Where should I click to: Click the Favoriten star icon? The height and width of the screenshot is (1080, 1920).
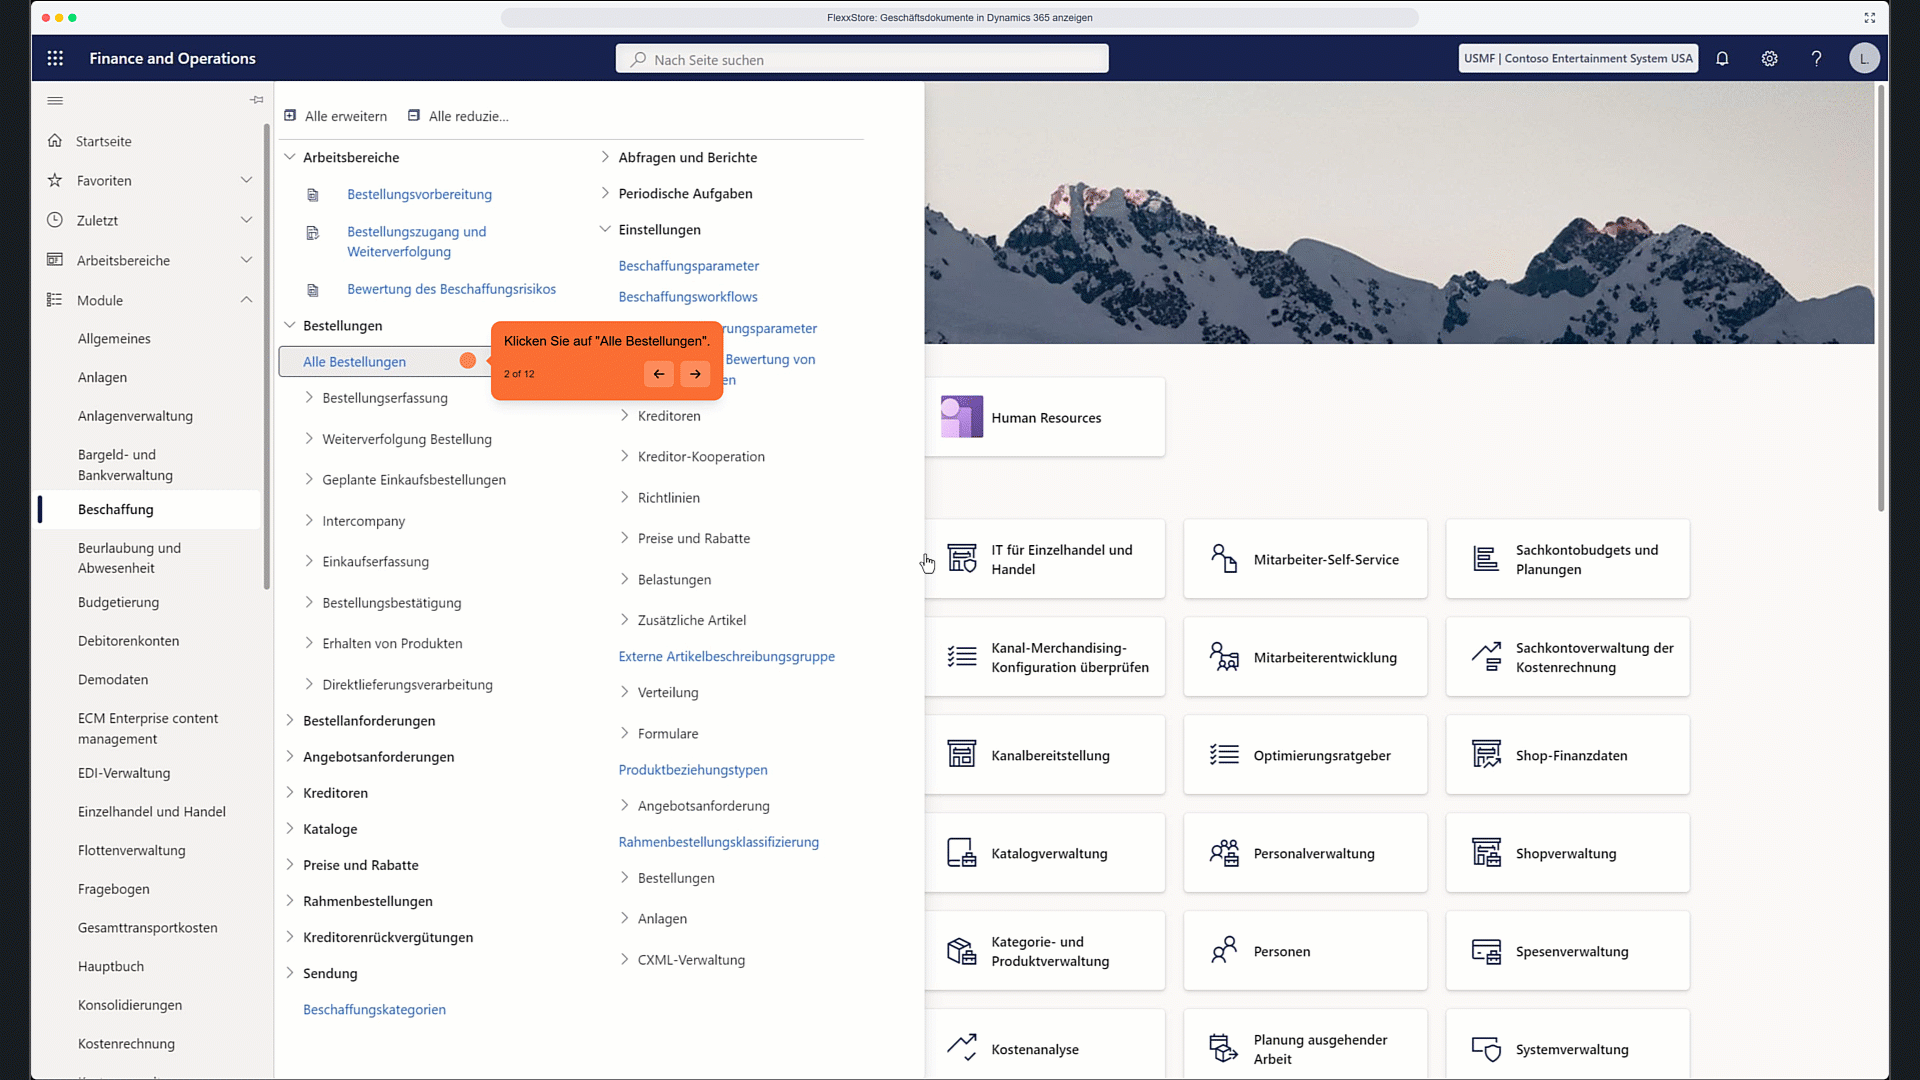(x=55, y=180)
